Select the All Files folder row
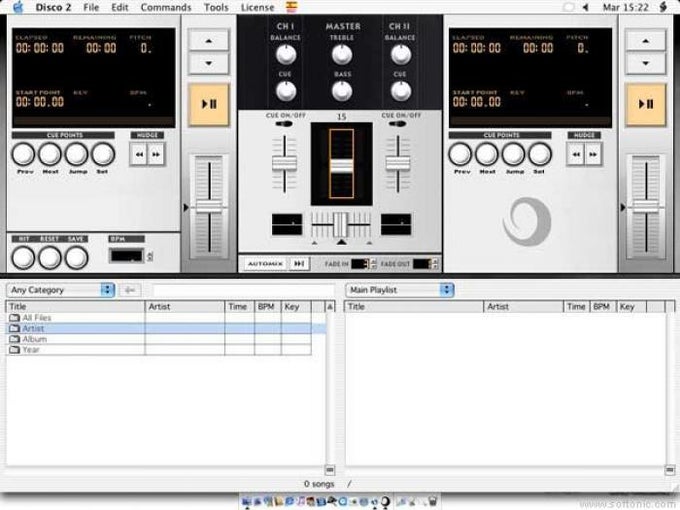Image resolution: width=680 pixels, height=510 pixels. click(158, 318)
